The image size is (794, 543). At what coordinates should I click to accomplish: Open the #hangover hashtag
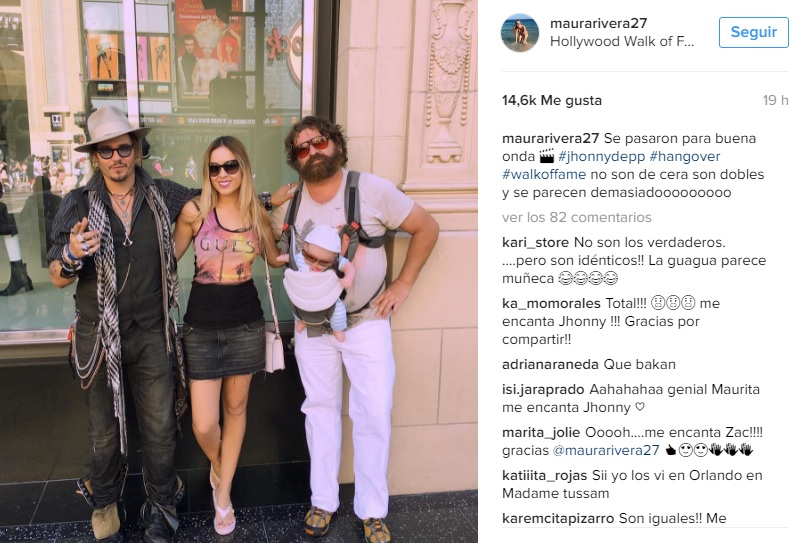684,157
